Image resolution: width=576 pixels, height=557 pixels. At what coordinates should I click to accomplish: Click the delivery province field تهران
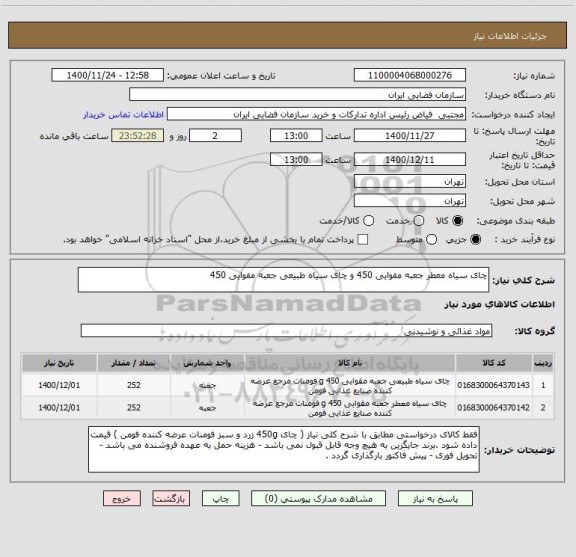(x=410, y=182)
